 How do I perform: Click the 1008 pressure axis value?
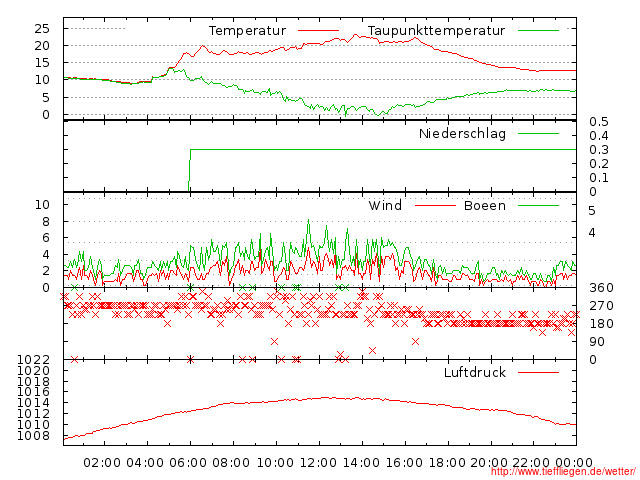pyautogui.click(x=33, y=436)
